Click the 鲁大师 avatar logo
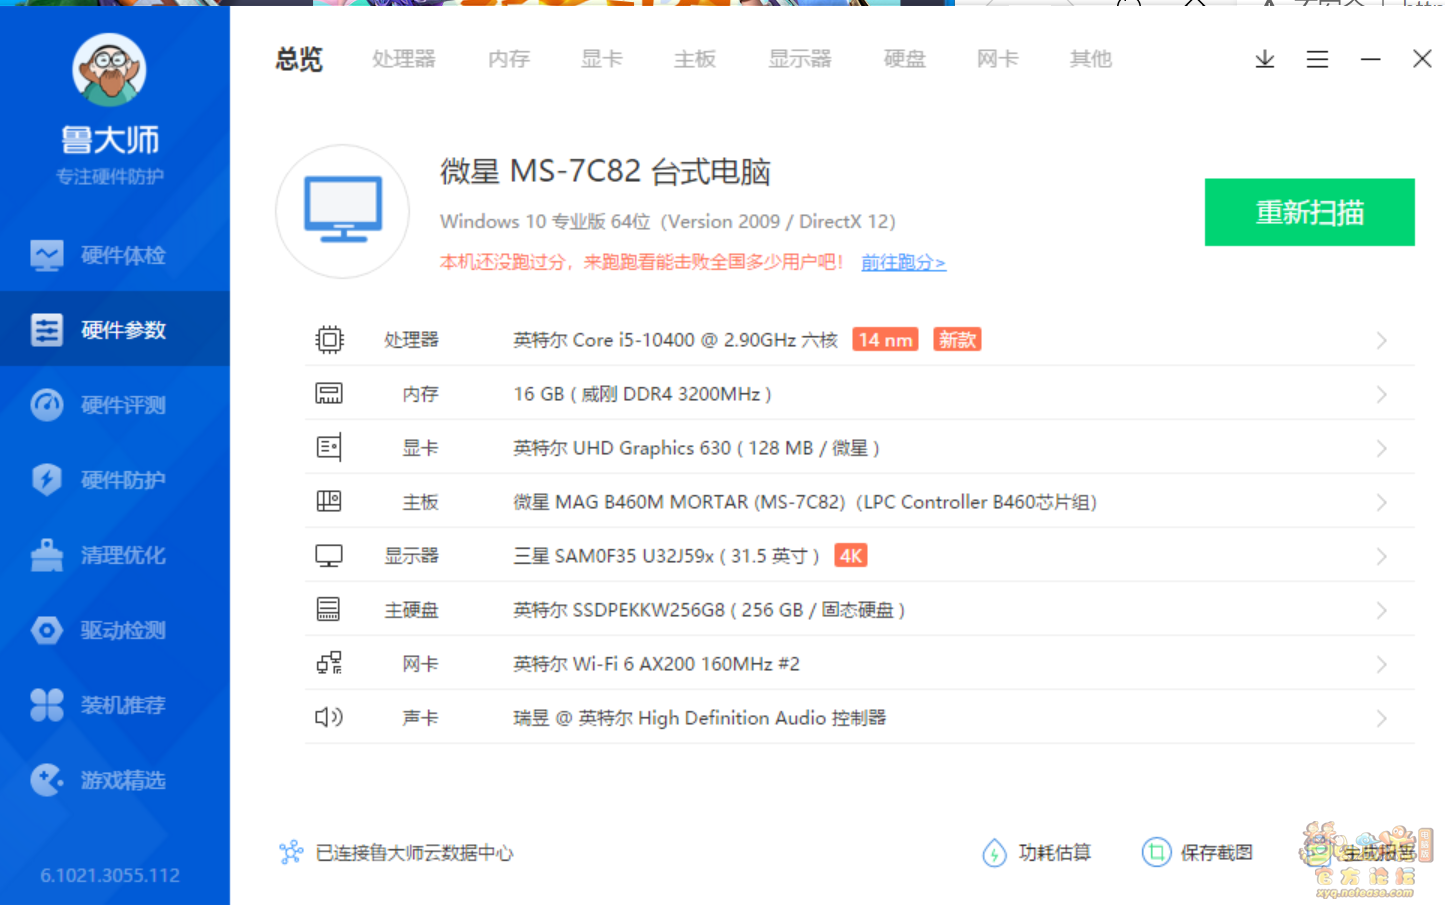This screenshot has width=1445, height=905. pyautogui.click(x=109, y=70)
